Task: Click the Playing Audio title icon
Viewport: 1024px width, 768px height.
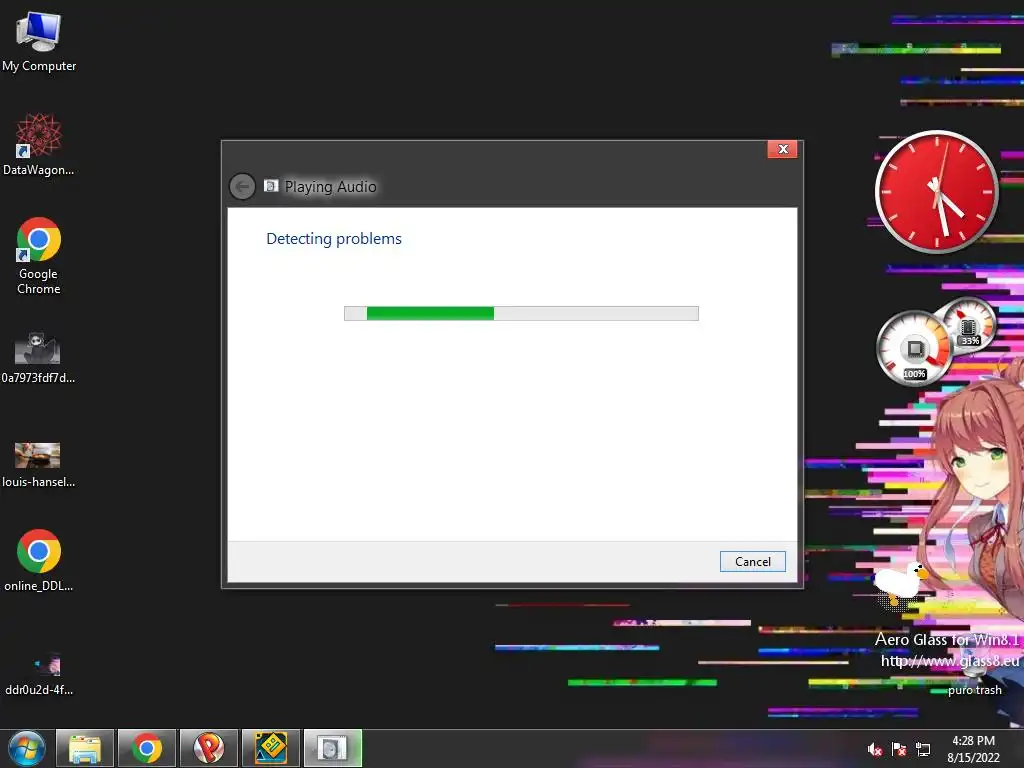Action: coord(271,186)
